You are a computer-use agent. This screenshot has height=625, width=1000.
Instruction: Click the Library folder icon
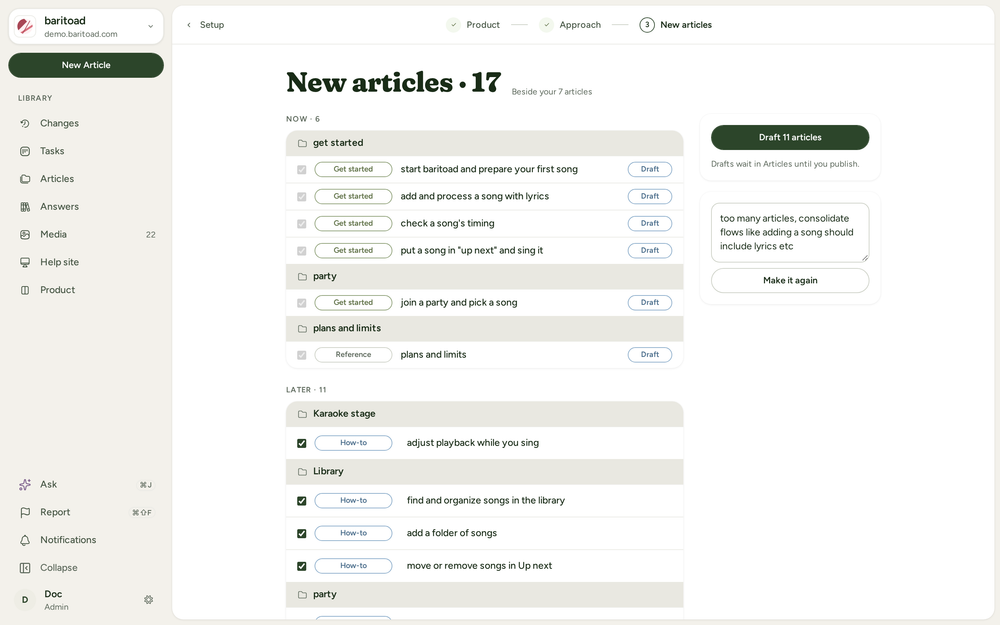click(302, 471)
